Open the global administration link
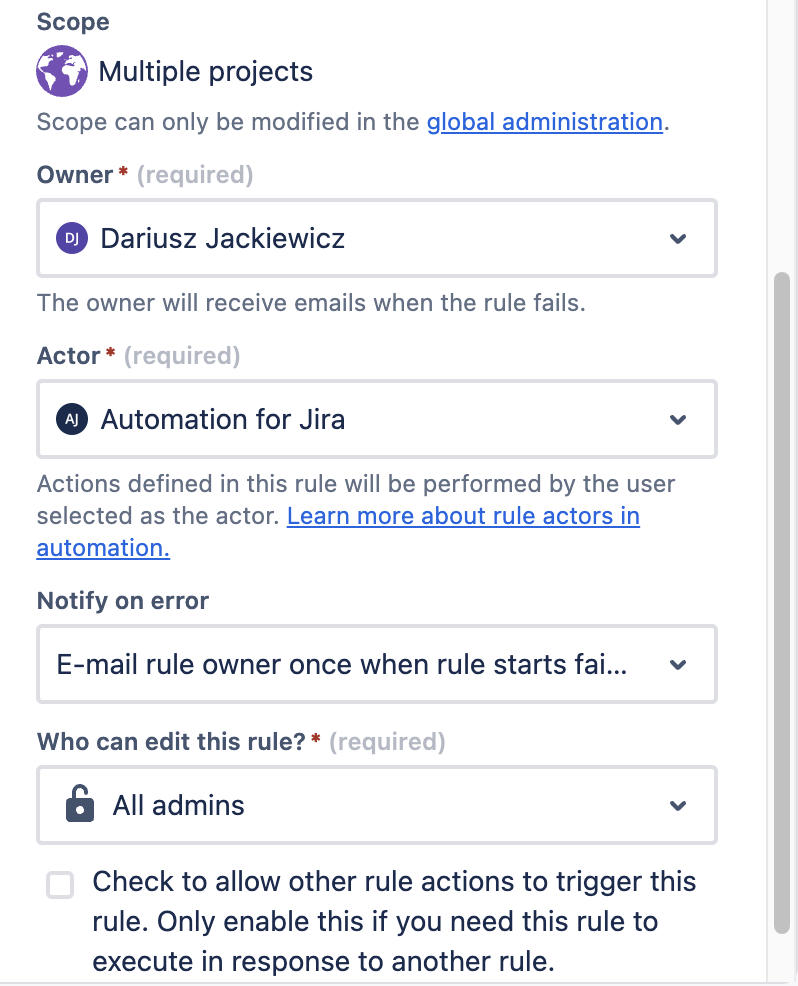This screenshot has width=798, height=986. coord(544,121)
